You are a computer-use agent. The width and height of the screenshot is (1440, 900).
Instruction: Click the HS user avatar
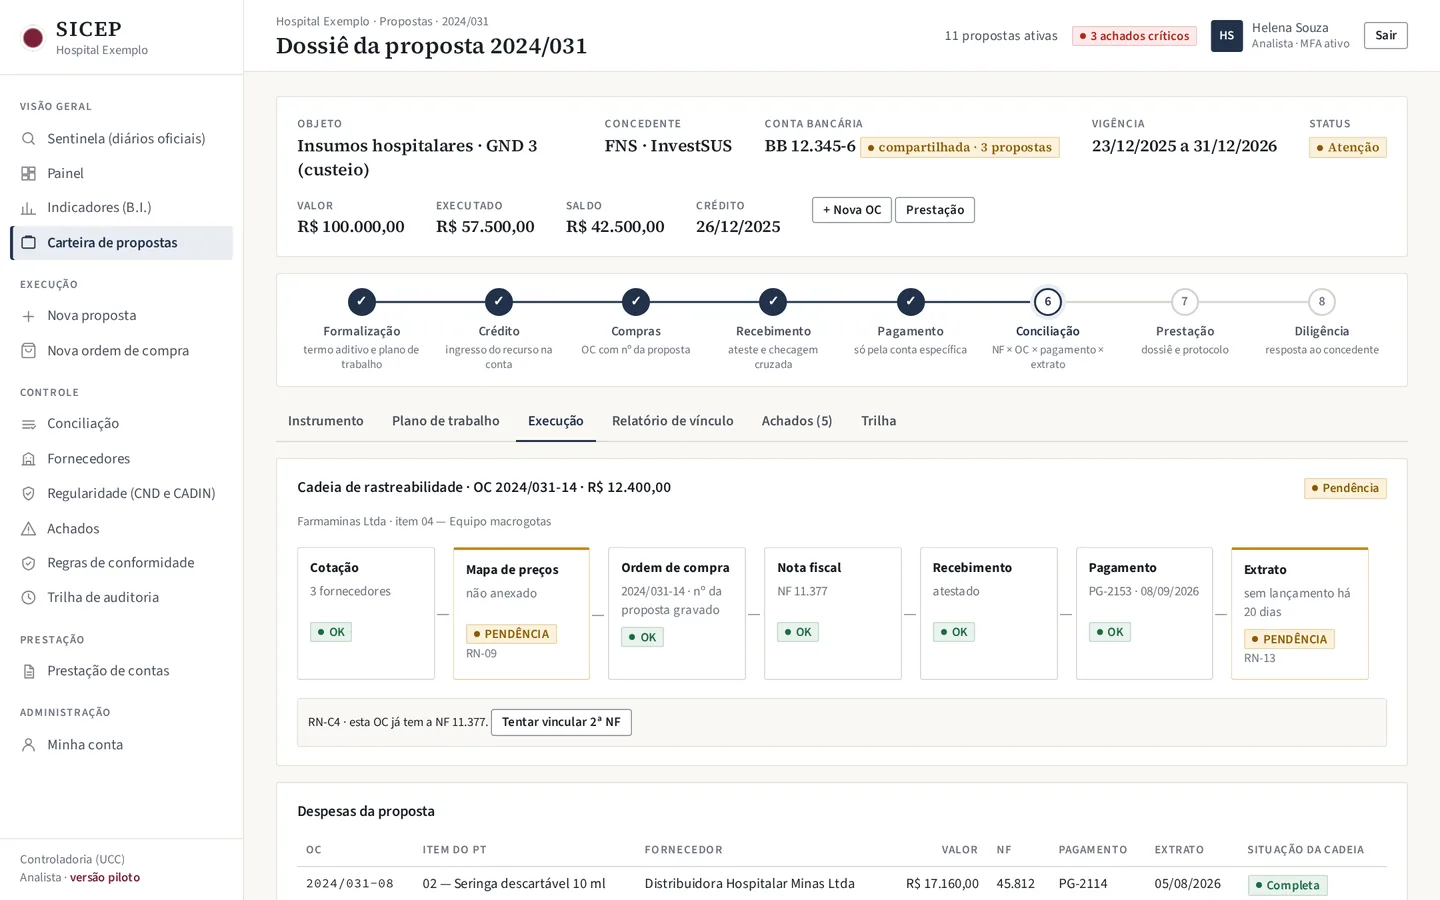coord(1227,36)
